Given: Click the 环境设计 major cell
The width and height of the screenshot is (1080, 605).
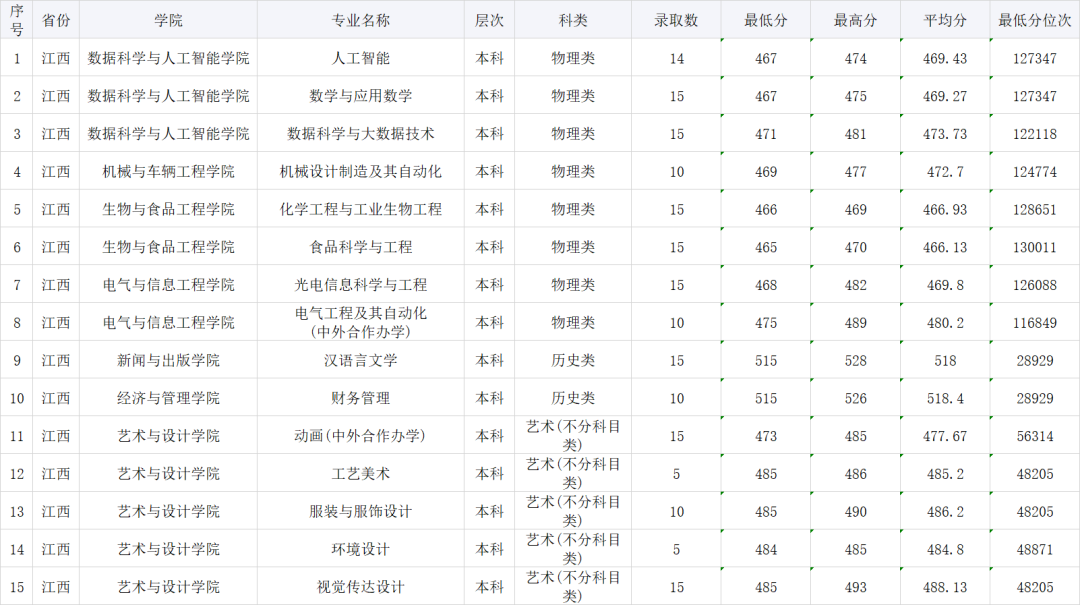Looking at the screenshot, I should pyautogui.click(x=360, y=549).
